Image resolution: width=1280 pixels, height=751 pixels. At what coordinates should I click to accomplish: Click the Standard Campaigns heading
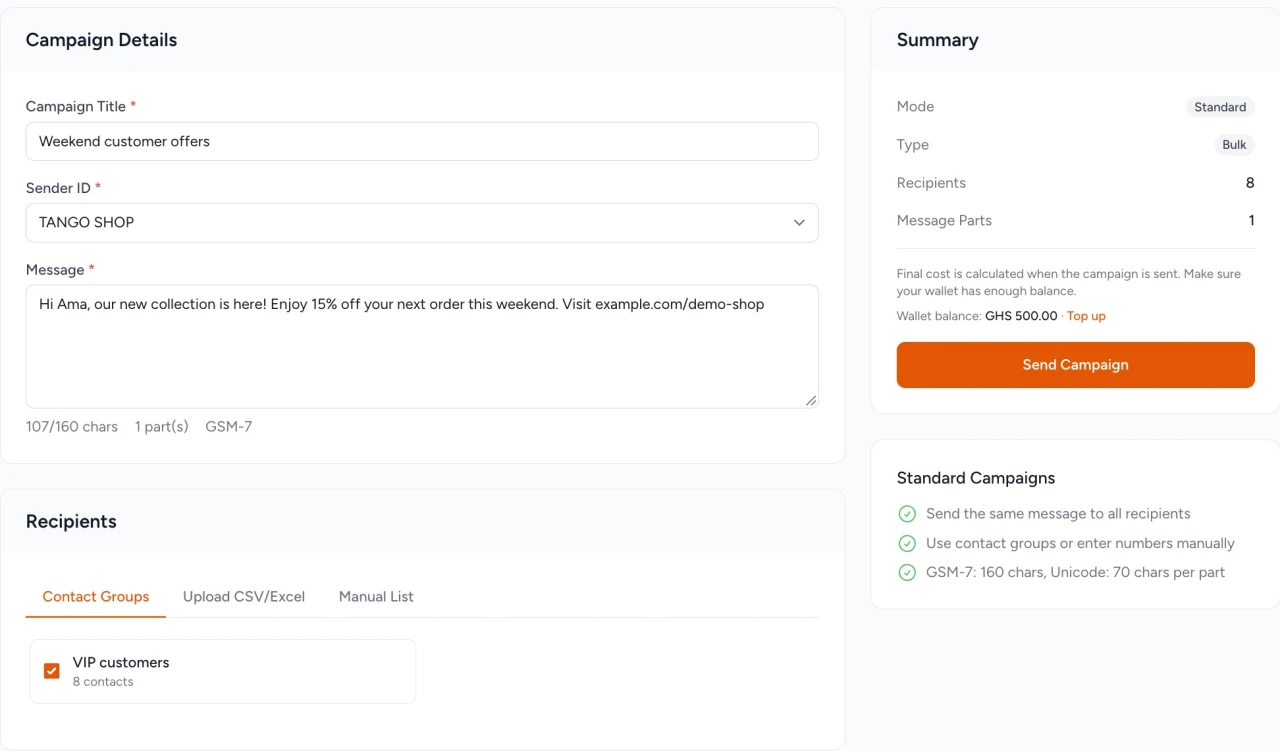[976, 478]
